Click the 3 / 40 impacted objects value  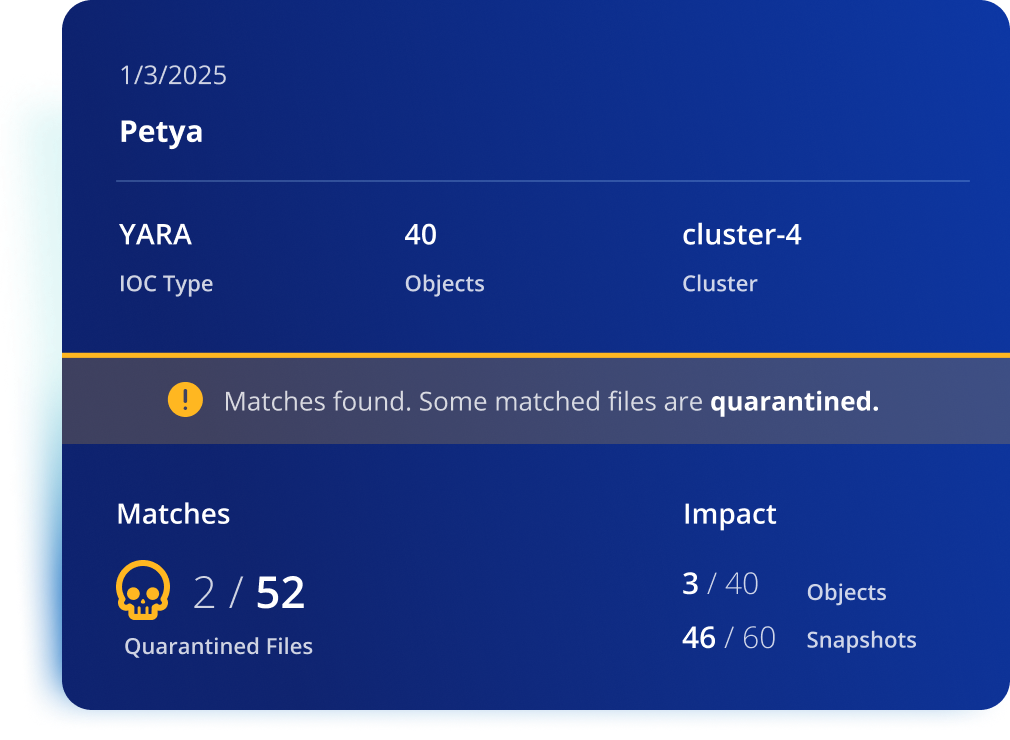point(720,584)
